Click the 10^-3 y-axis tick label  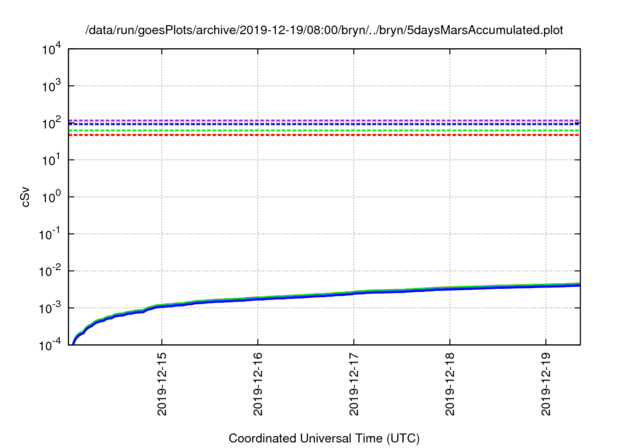click(x=50, y=308)
